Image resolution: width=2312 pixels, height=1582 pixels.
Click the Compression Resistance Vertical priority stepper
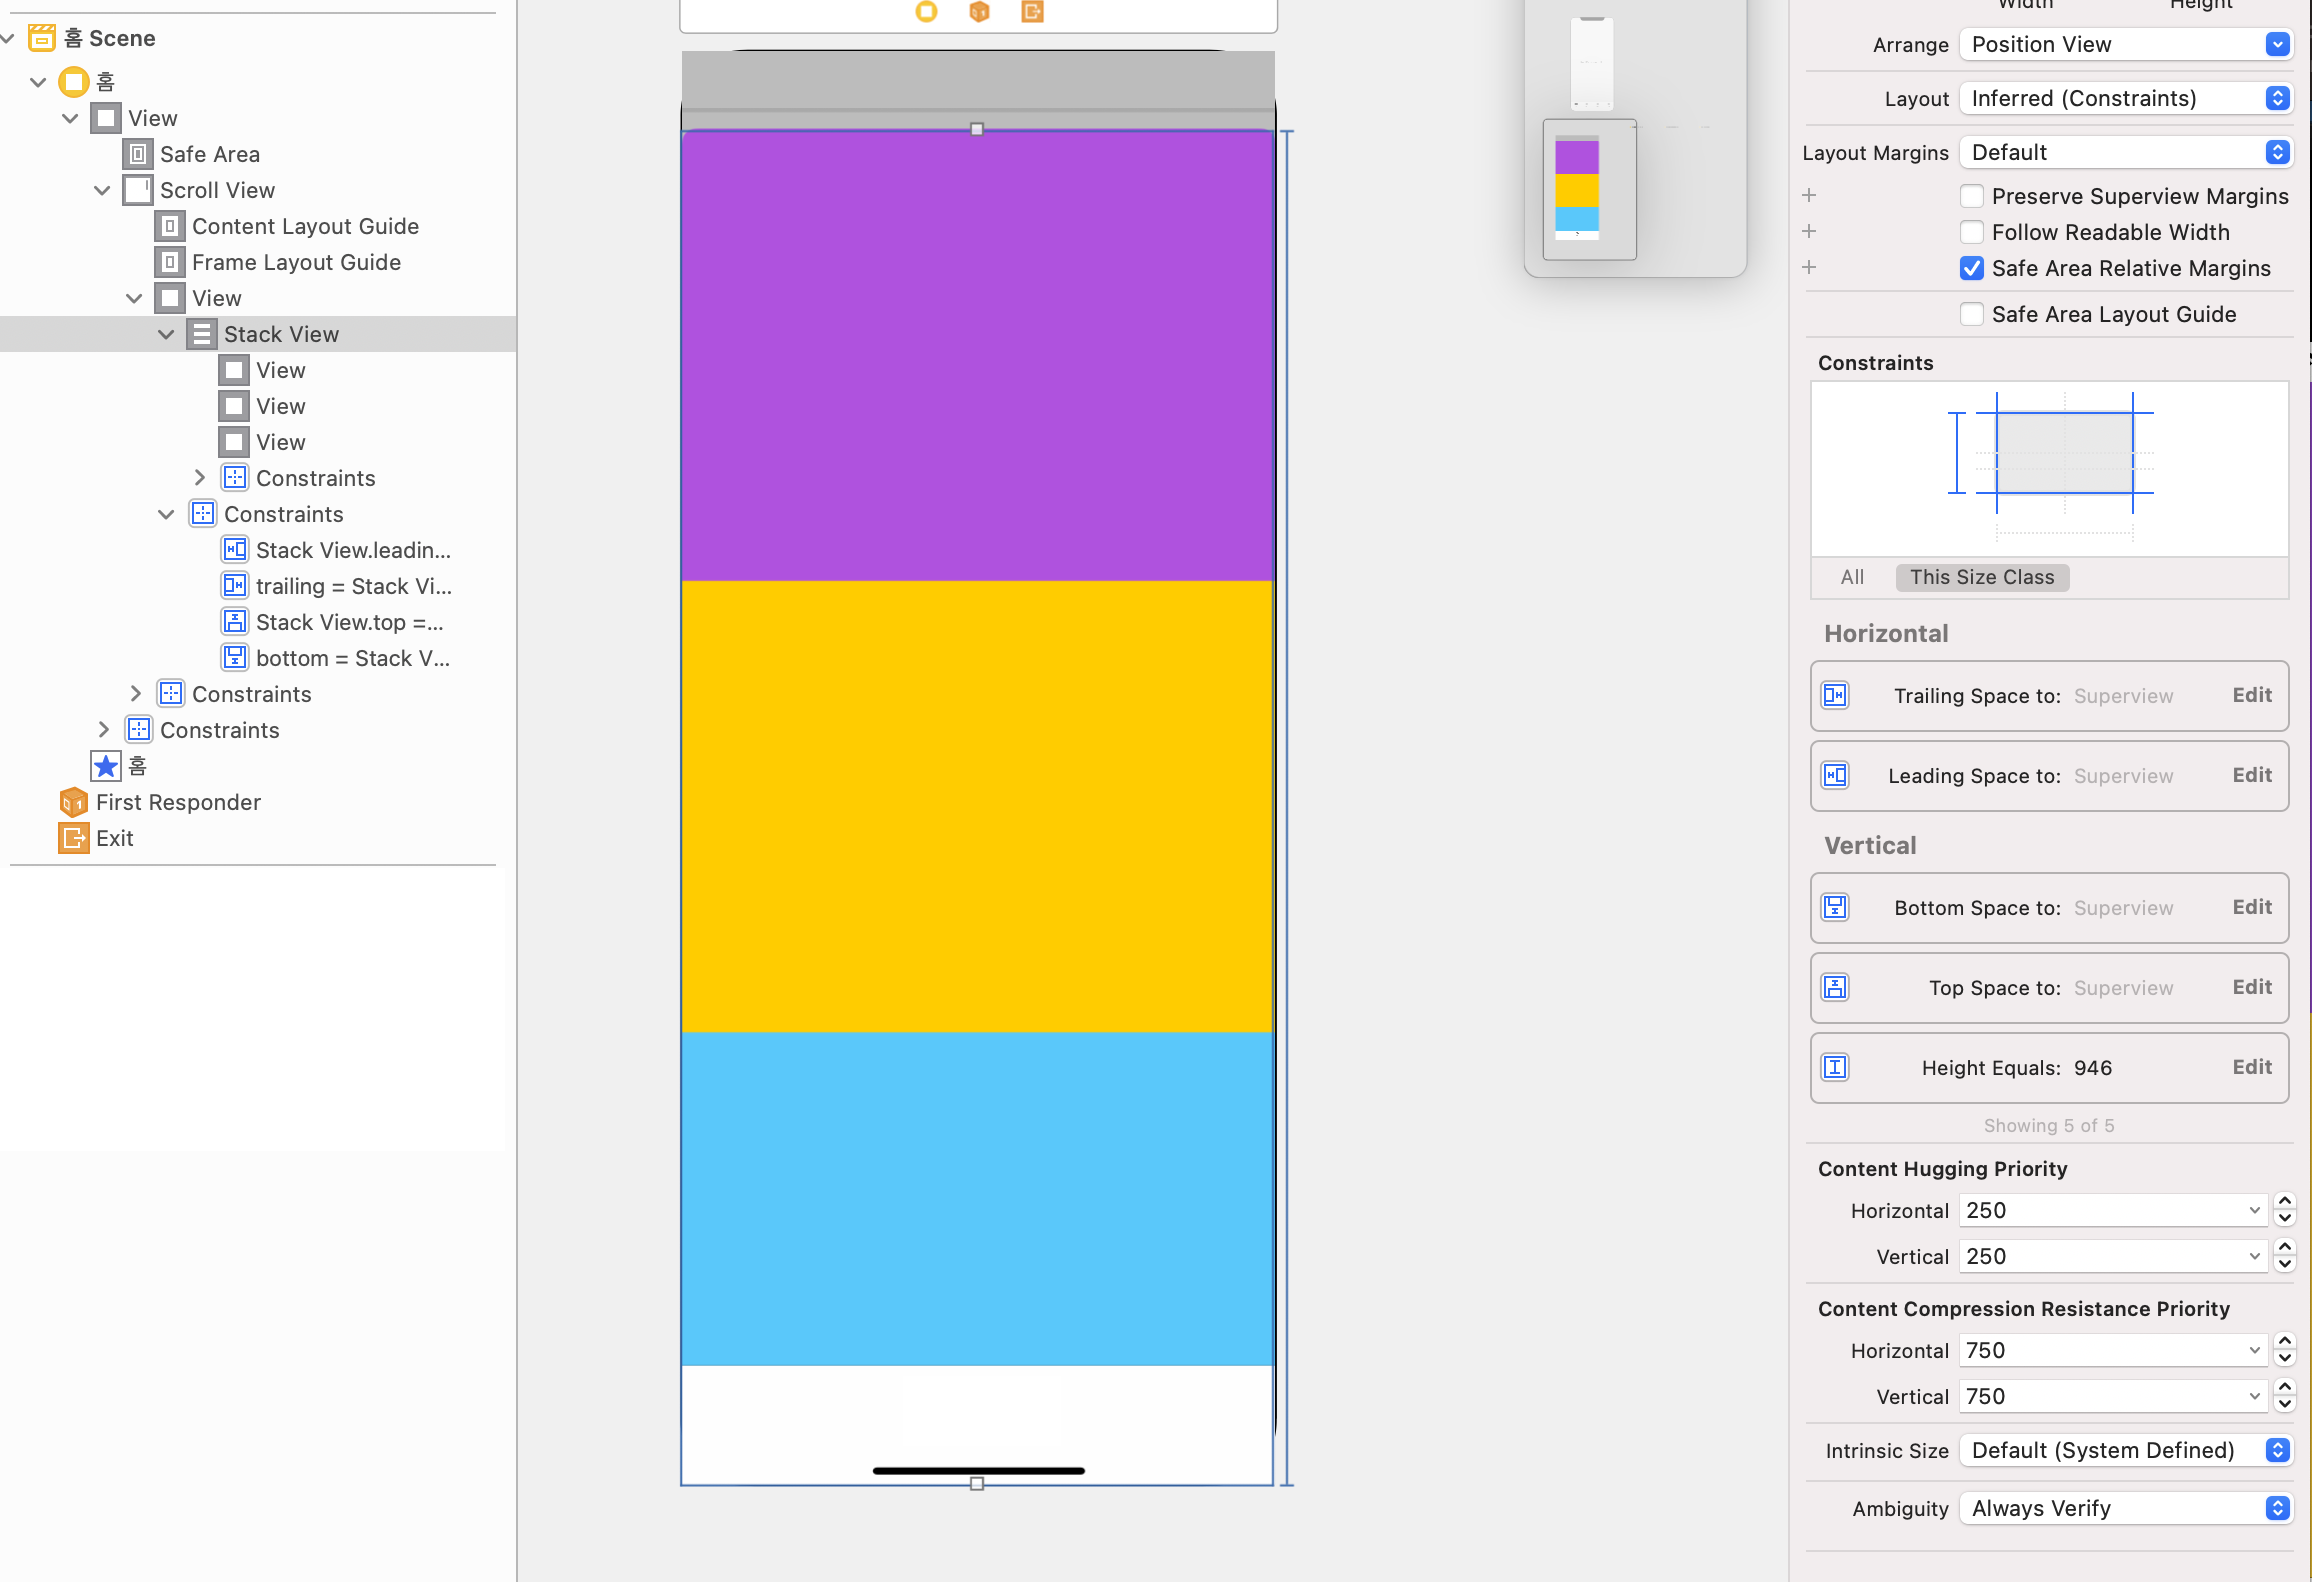2285,1396
